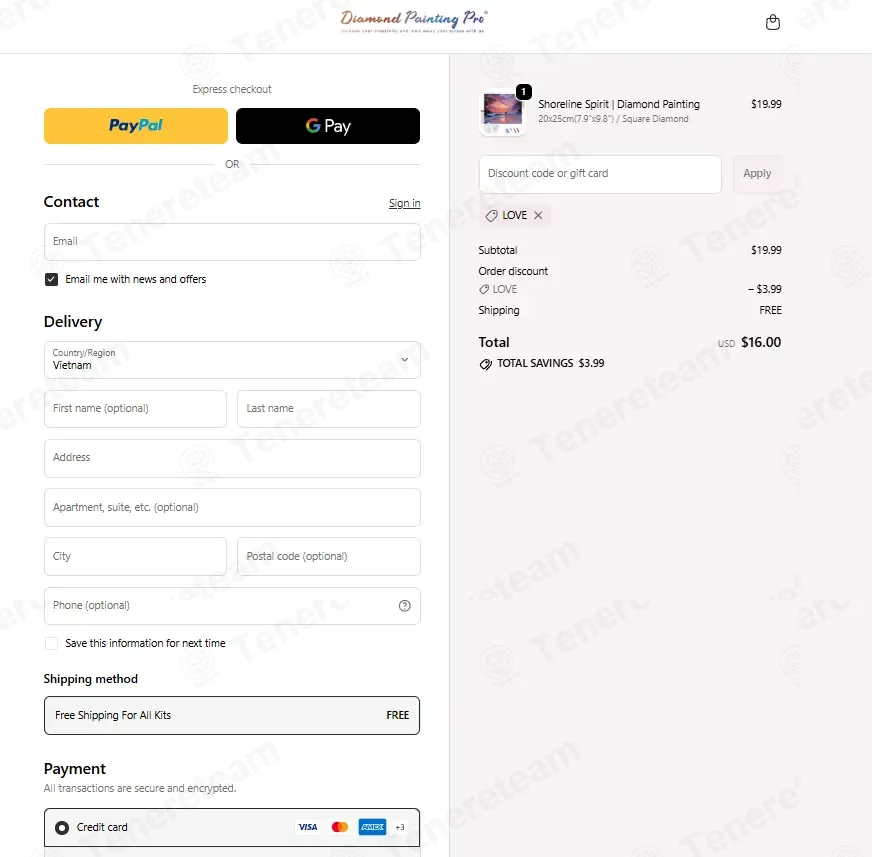Pay with the PayPal express button
872x857 pixels.
pos(136,126)
